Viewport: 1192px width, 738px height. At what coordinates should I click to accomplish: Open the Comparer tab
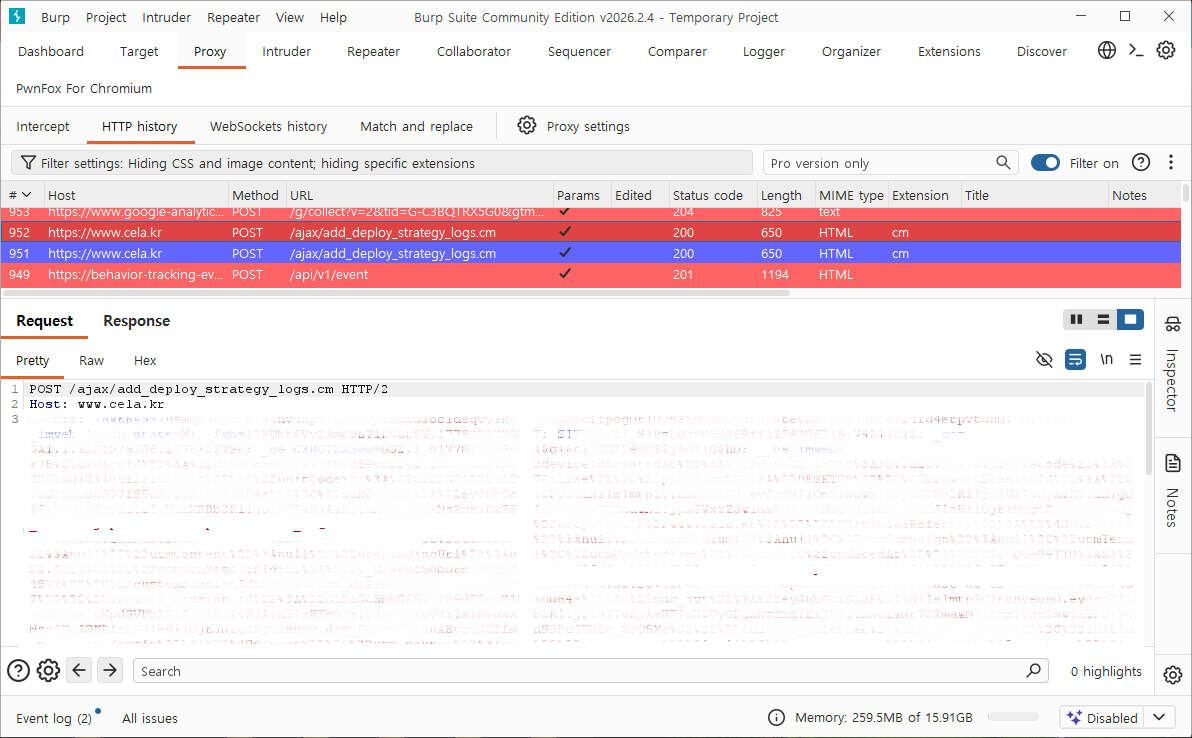pos(677,51)
